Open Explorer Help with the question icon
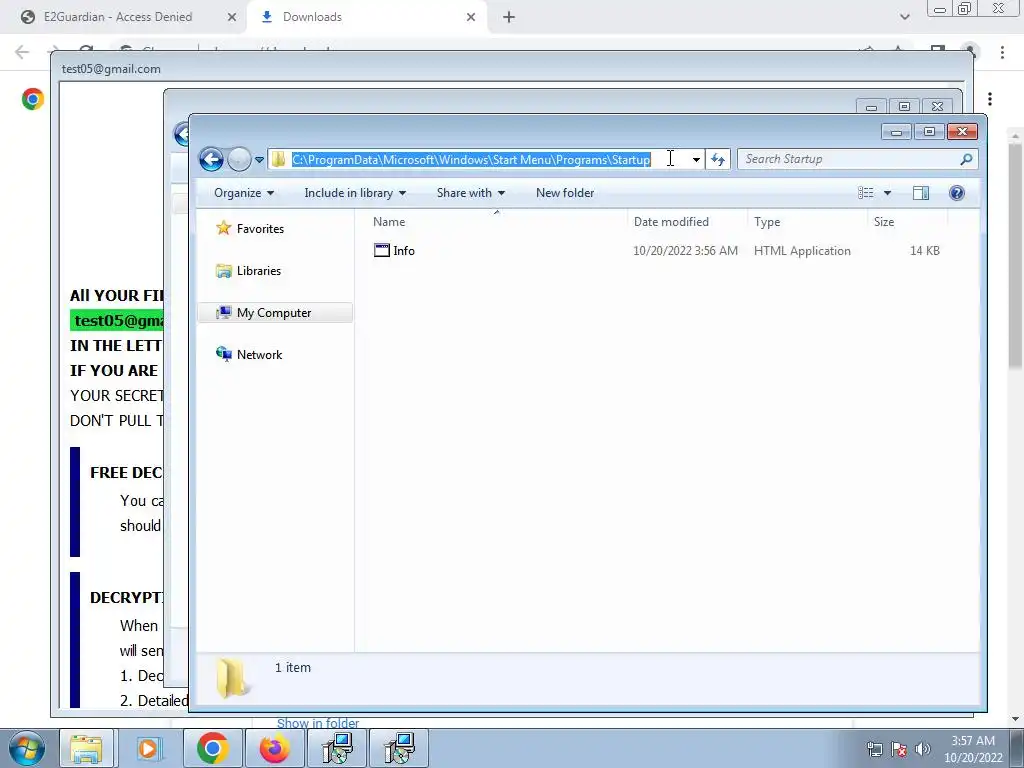1024x768 pixels. [957, 193]
